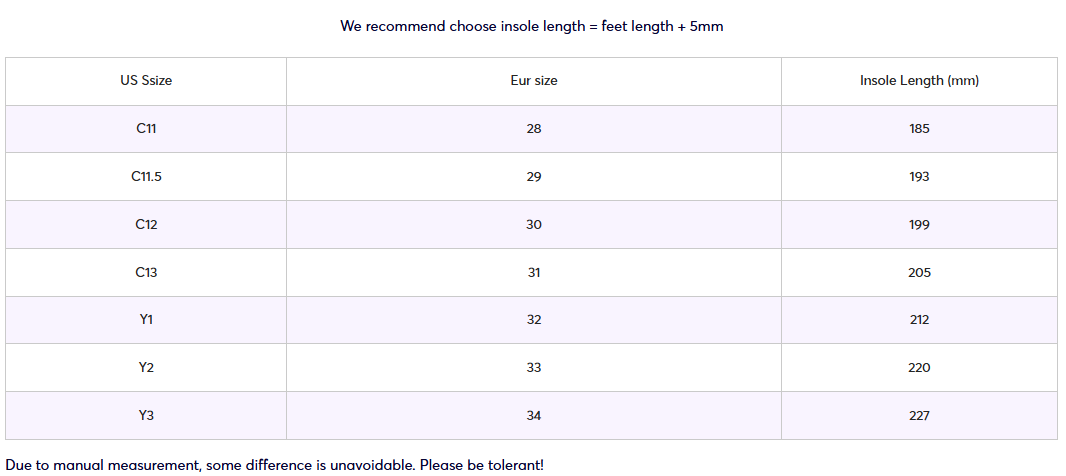Click the "Eur size" column header
Viewport: 1066px width, 476px height.
534,81
